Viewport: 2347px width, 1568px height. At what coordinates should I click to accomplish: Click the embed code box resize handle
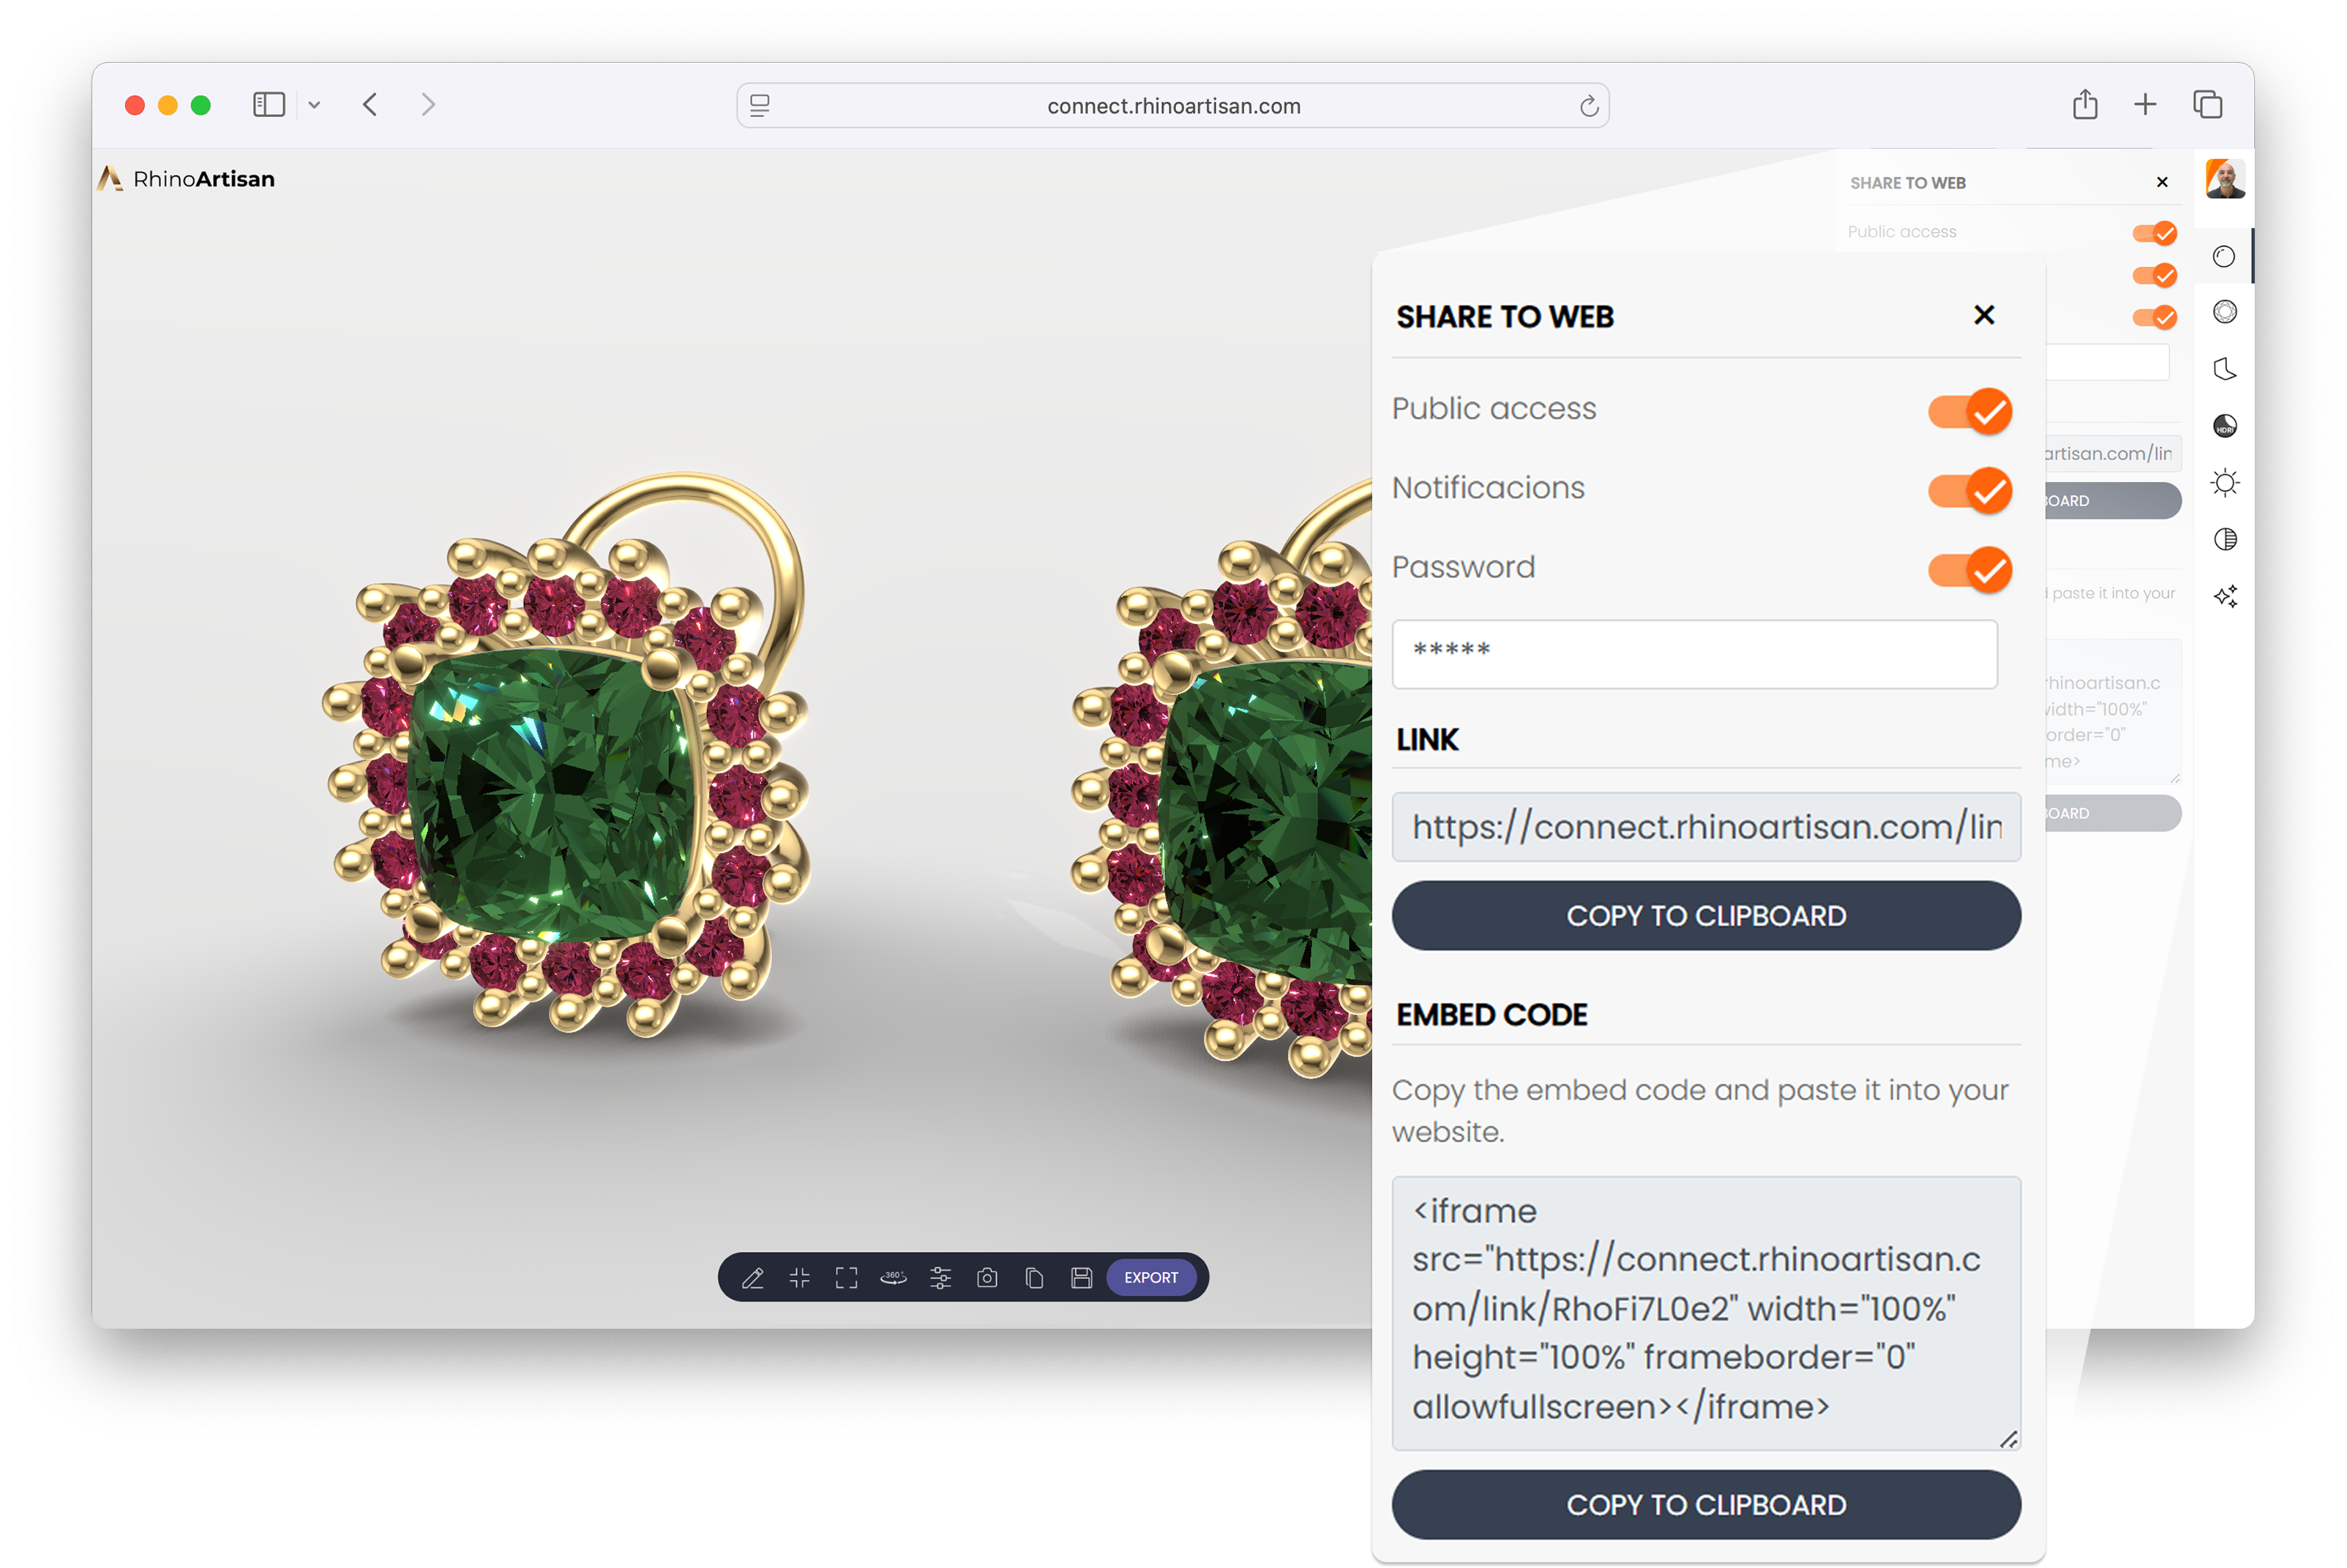pos(2008,1439)
